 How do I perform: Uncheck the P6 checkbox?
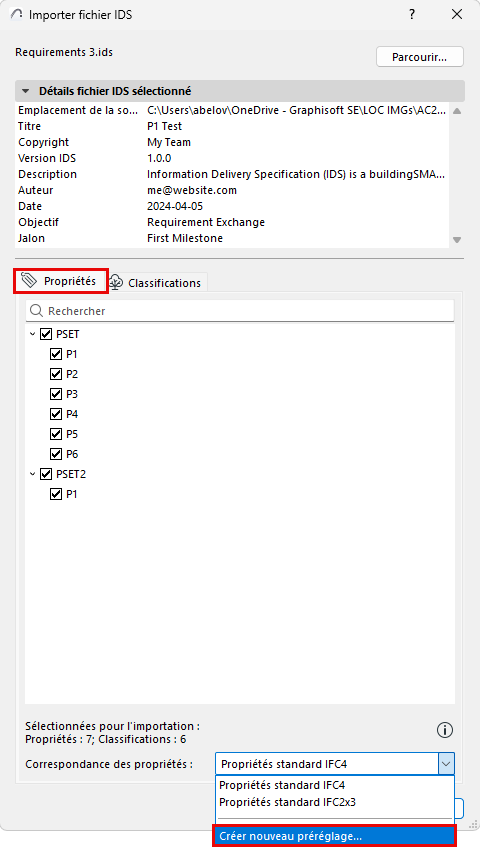click(56, 454)
